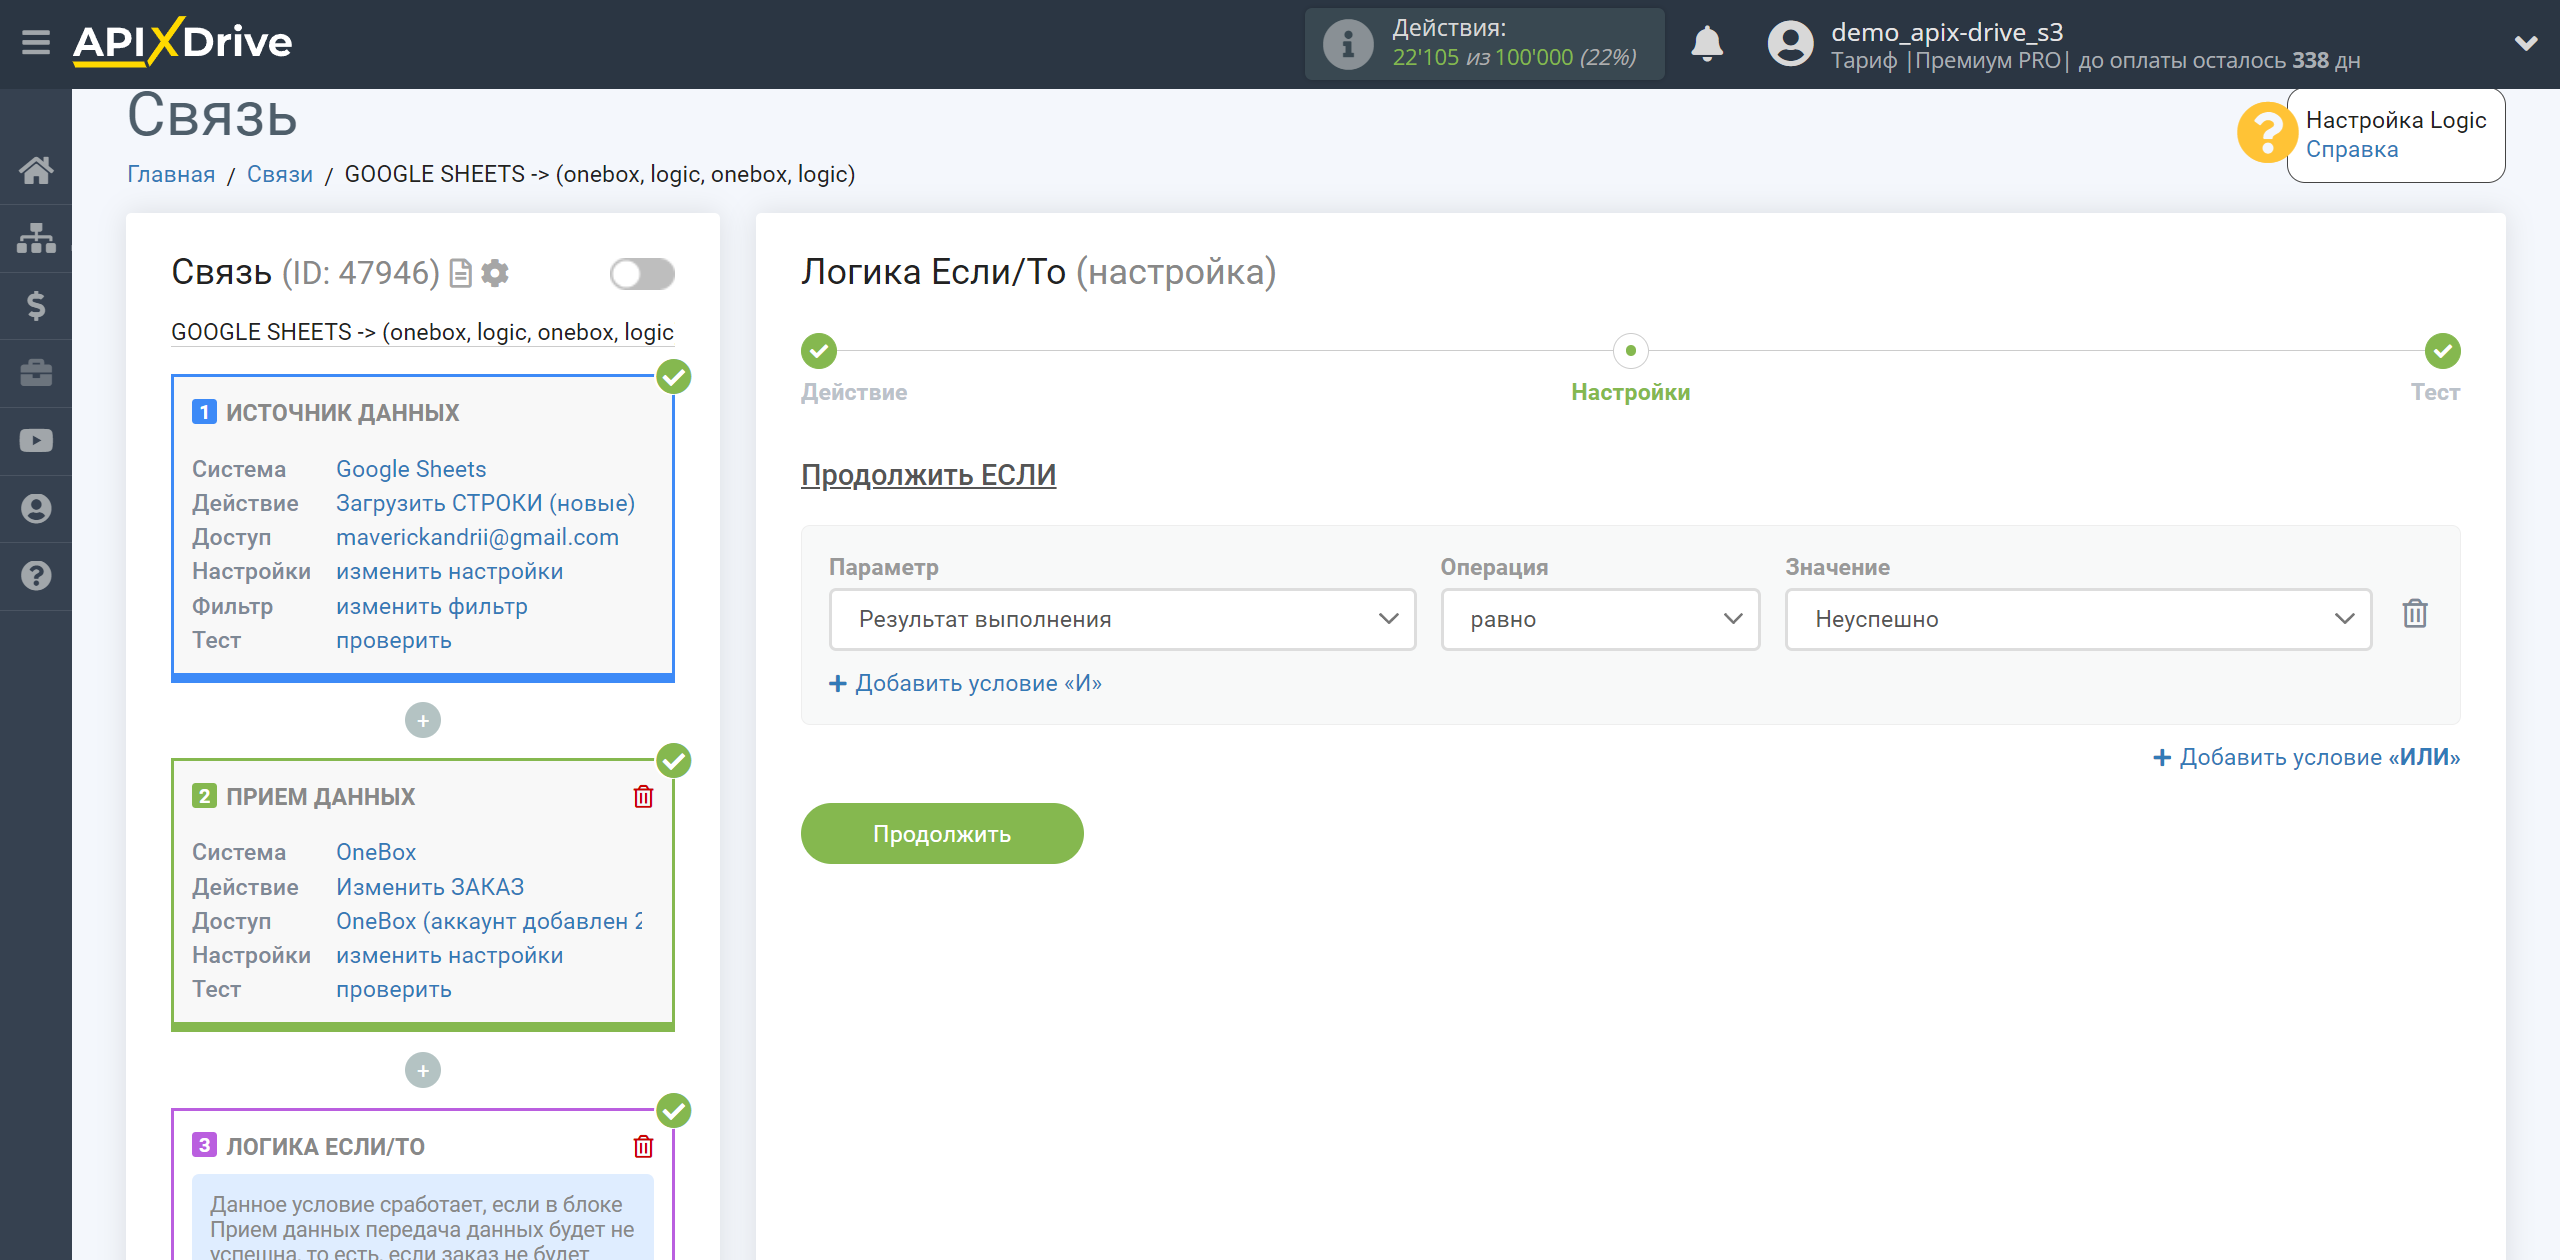Screen dimensions: 2560x1260
Task: Click изменить фильтр link
Action: [431, 606]
